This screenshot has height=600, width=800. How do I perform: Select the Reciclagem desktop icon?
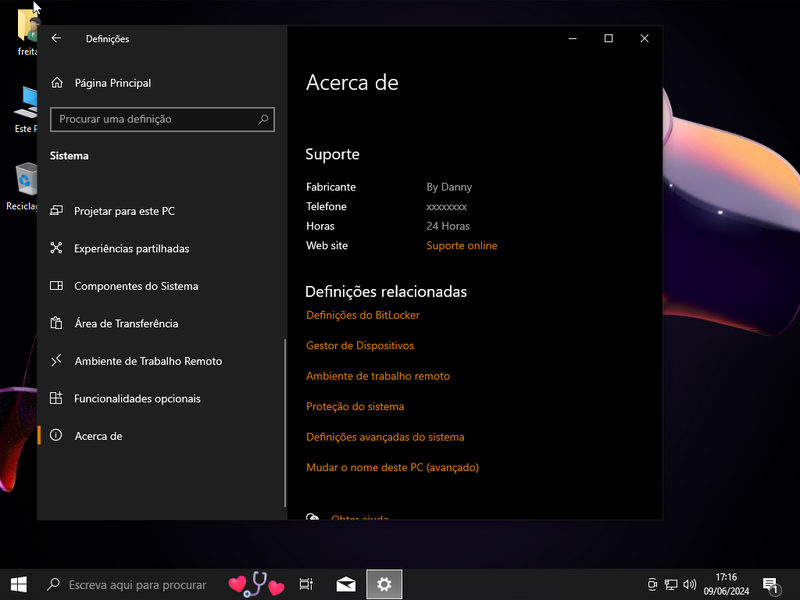click(23, 186)
